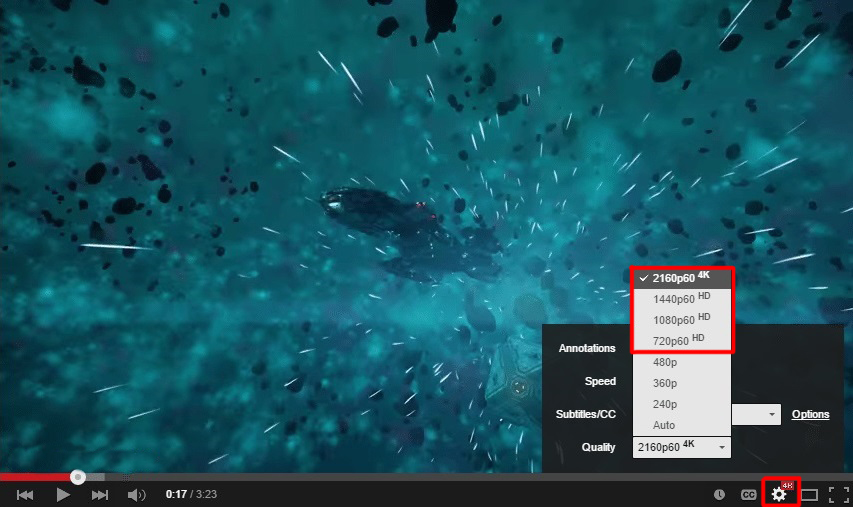Switch quality to 360p
853x507 pixels.
point(682,383)
